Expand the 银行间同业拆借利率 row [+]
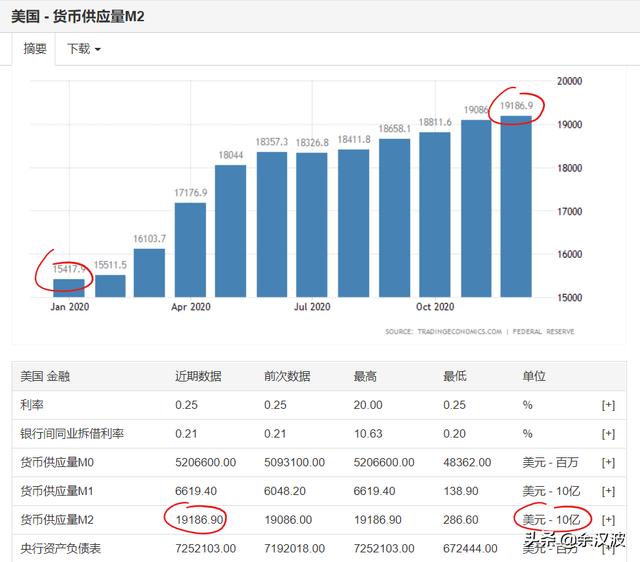The height and width of the screenshot is (562, 640). (x=608, y=433)
